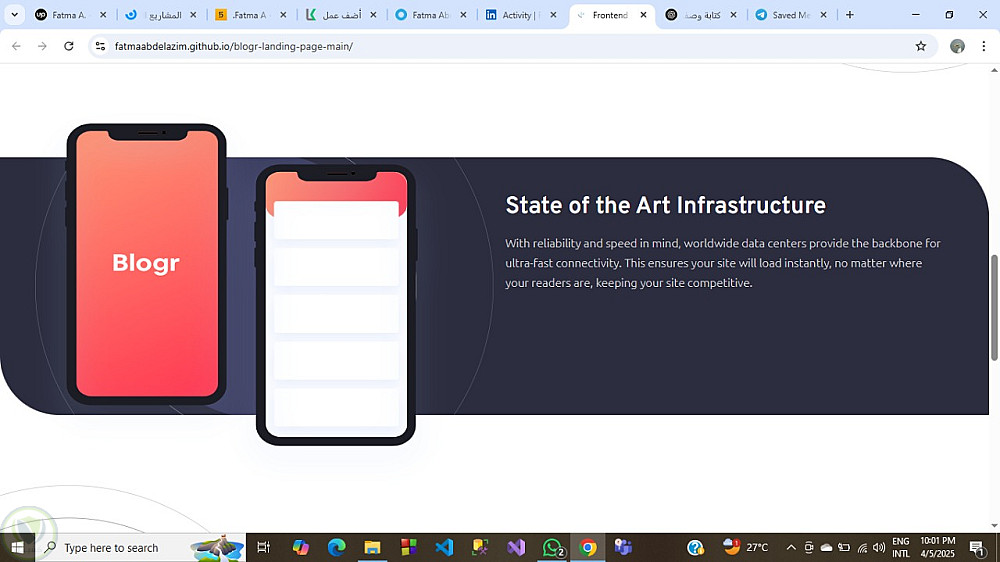Open Microsoft Teams from the taskbar
The image size is (1000, 562).
pyautogui.click(x=623, y=547)
